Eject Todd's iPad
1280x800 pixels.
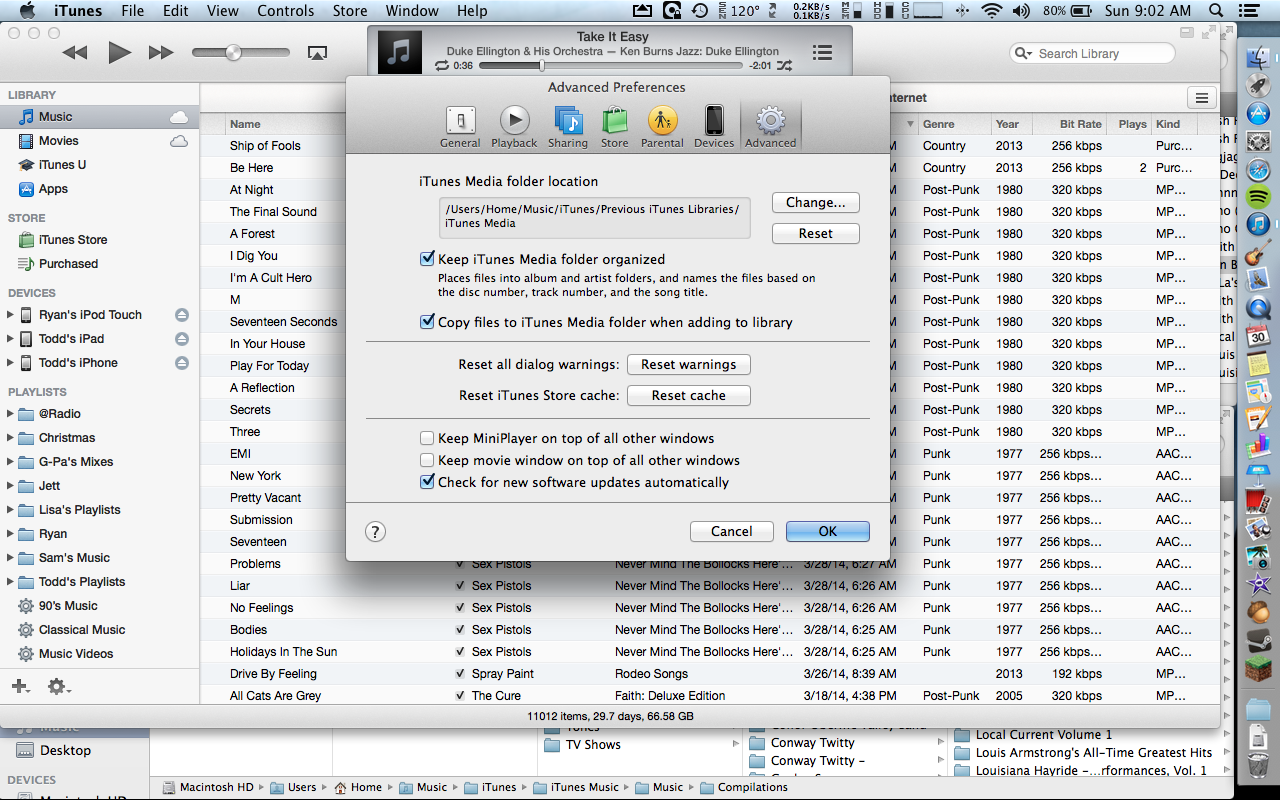point(181,339)
